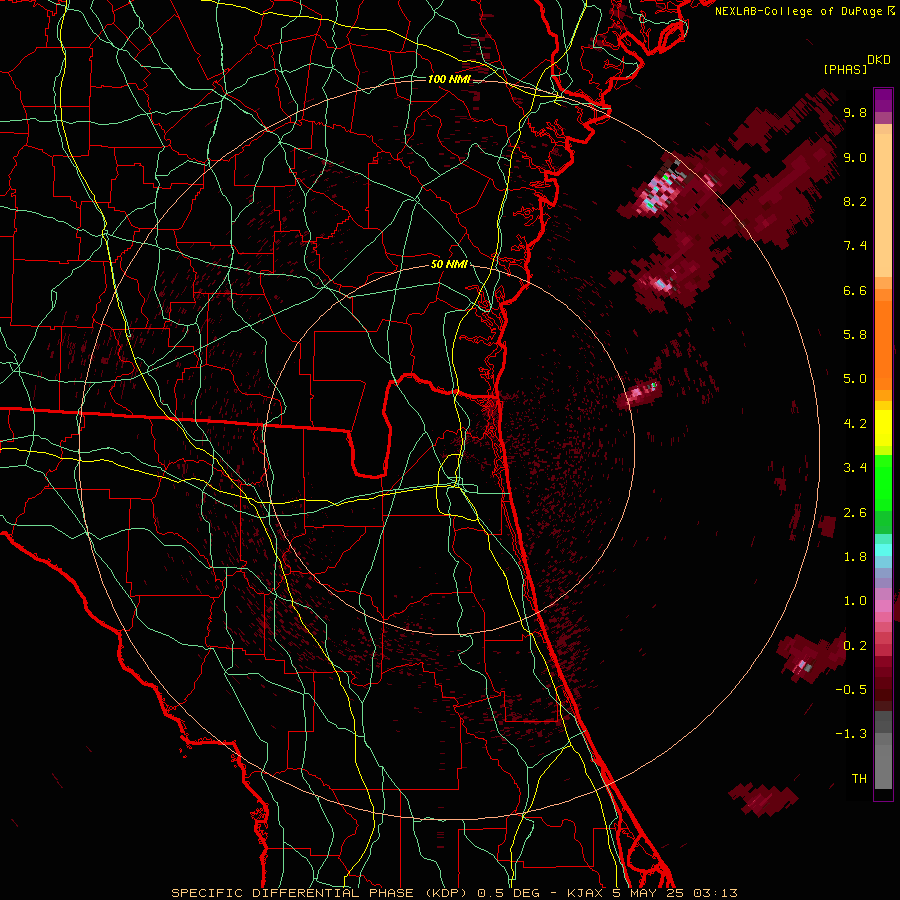
Task: Select the 3.4 scale label
Action: click(855, 468)
